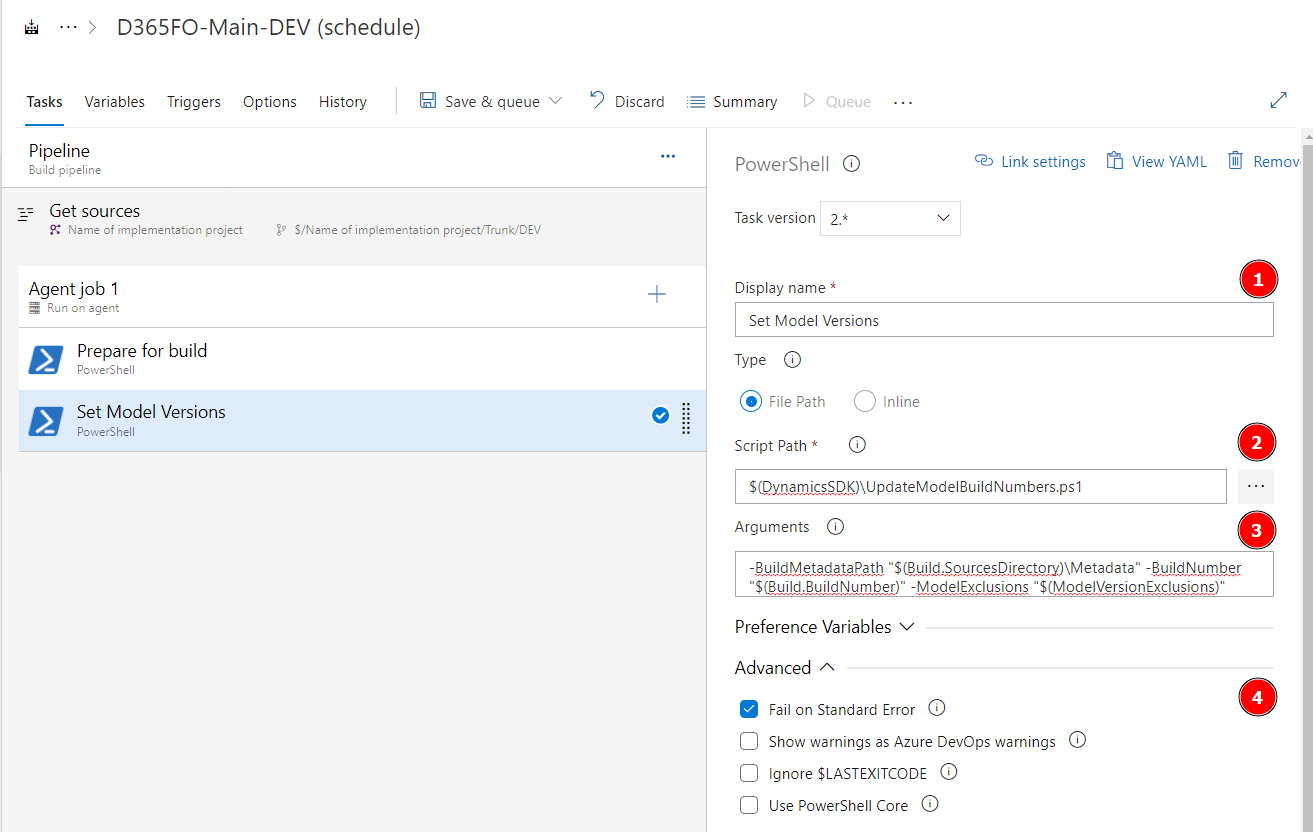The width and height of the screenshot is (1313, 832).
Task: Click the fullscreen expand arrows icon
Action: tap(1278, 100)
